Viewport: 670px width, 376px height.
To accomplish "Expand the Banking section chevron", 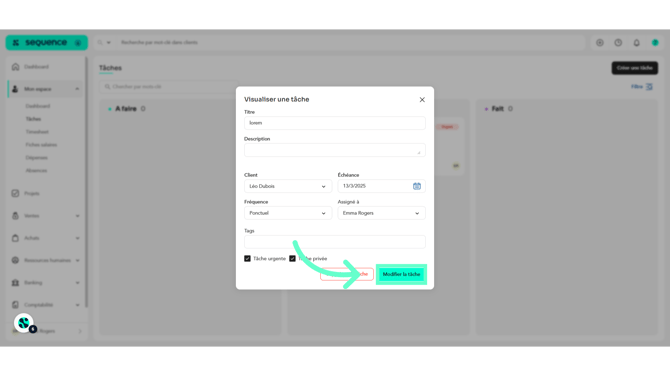I will tap(77, 282).
